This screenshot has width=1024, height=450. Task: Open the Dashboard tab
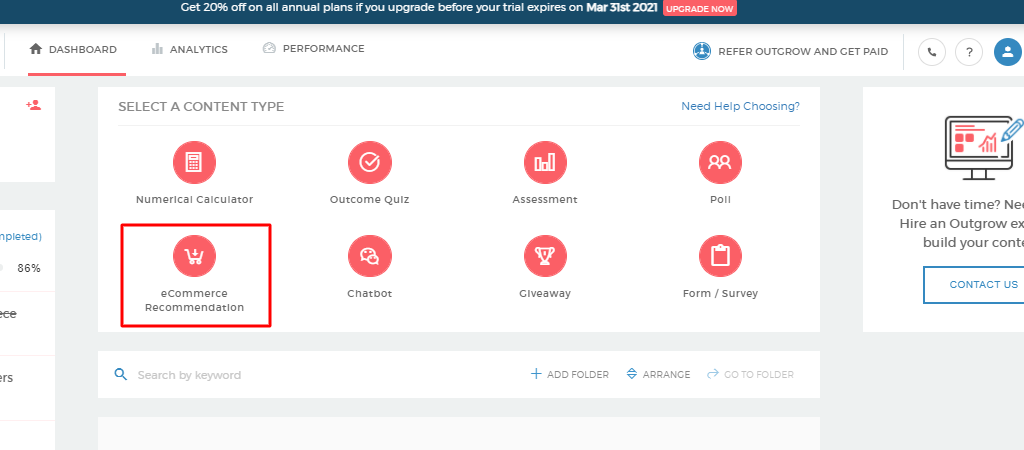point(73,49)
